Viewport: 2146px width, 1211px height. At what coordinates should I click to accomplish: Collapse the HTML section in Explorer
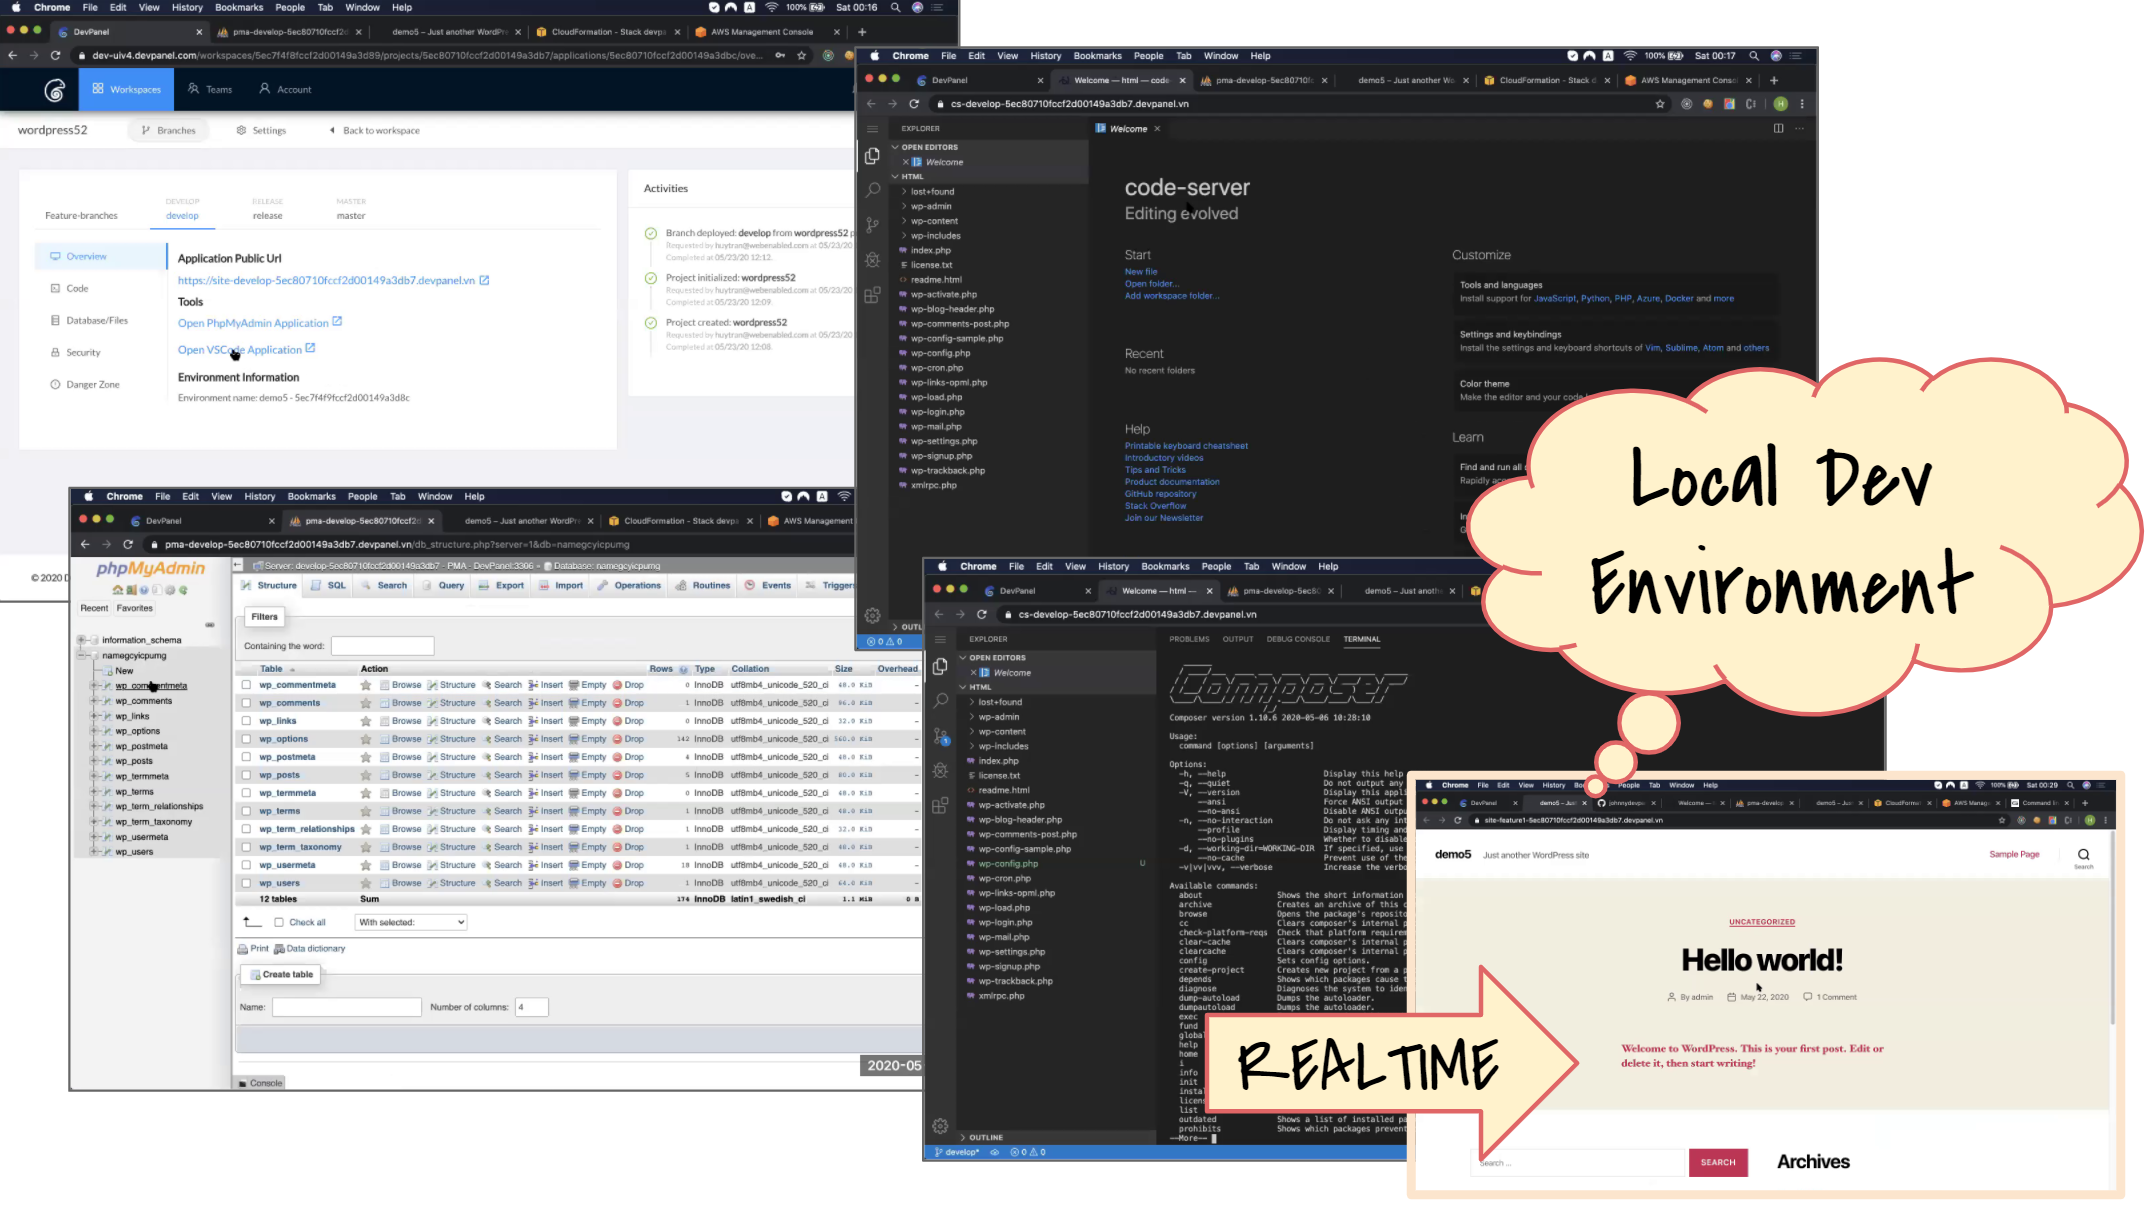910,176
